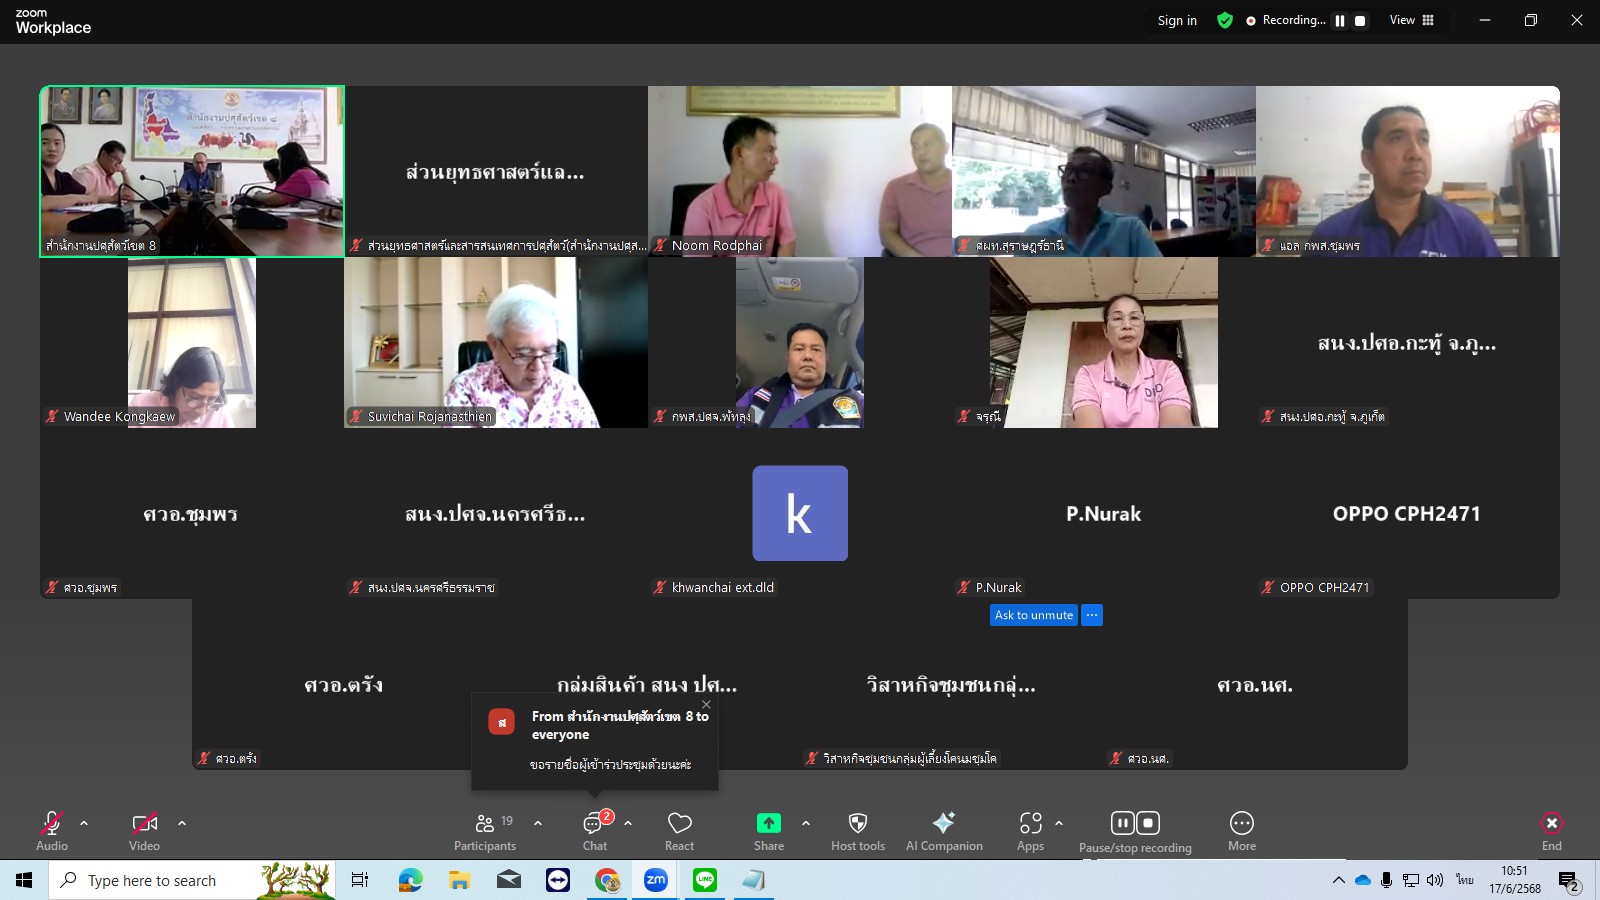Expand the video options chevron
Screen dimensions: 1600x900
pos(182,823)
